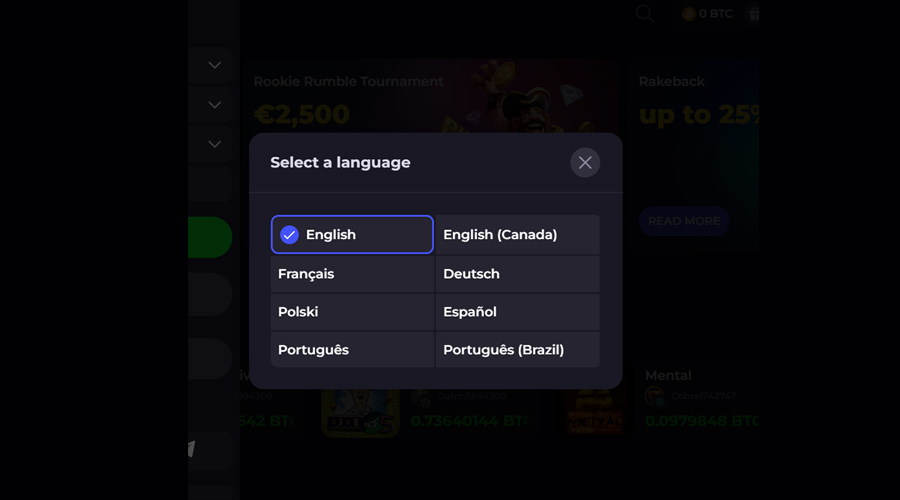Switch the language to Polski

tap(352, 312)
